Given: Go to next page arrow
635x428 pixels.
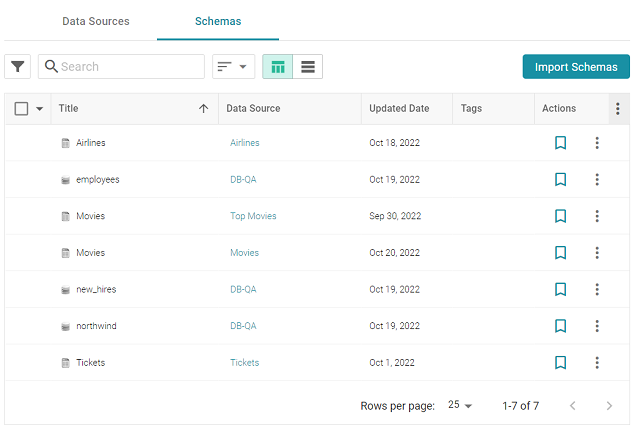Looking at the screenshot, I should coord(609,406).
